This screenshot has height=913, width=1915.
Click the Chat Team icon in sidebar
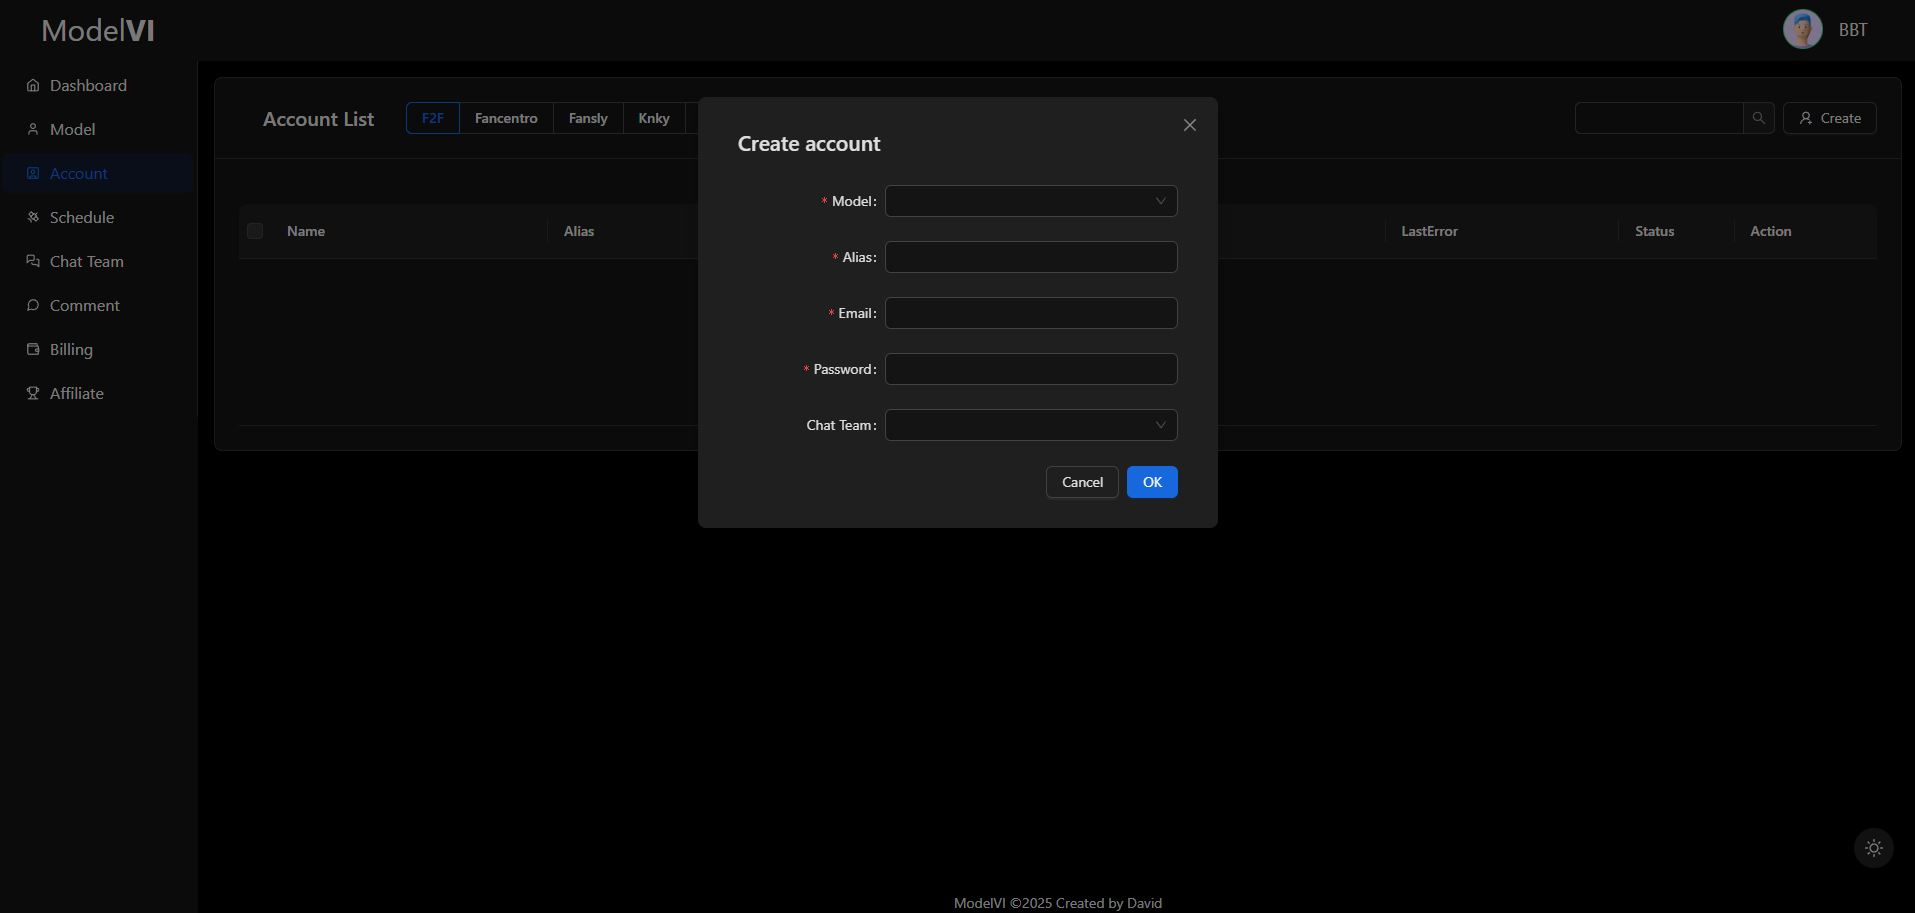coord(33,261)
